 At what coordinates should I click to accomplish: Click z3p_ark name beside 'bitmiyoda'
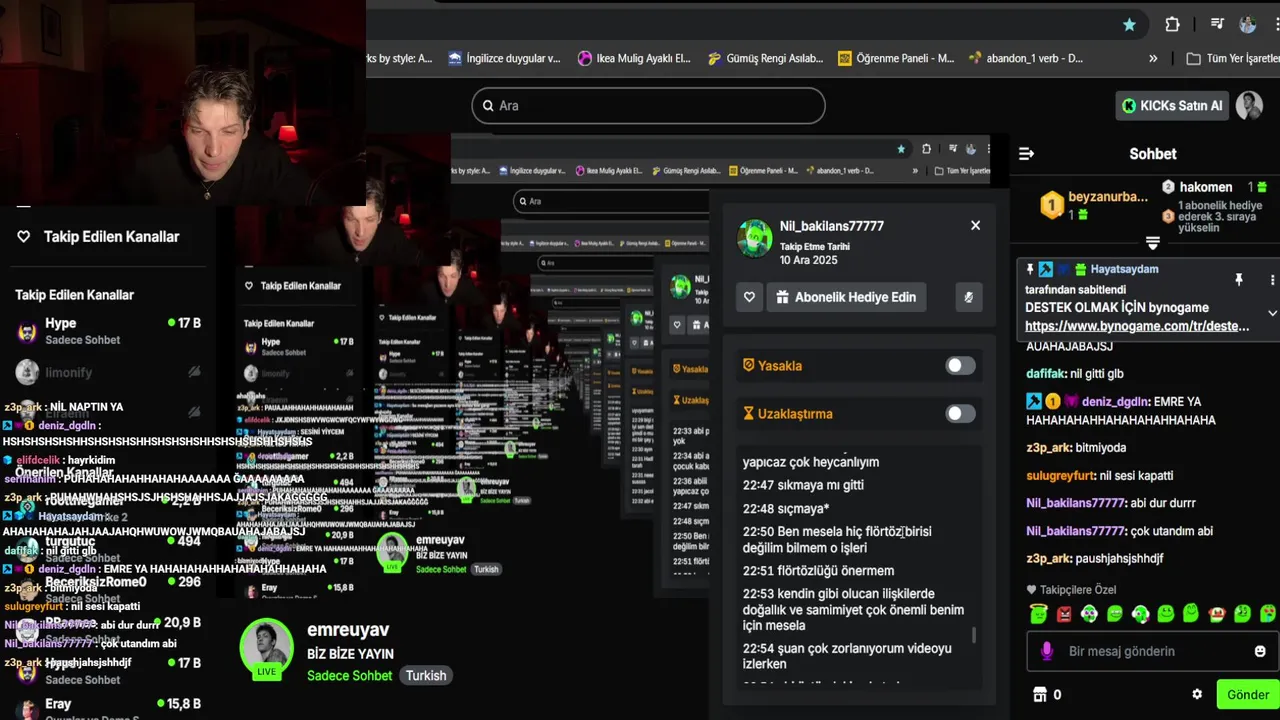1048,448
